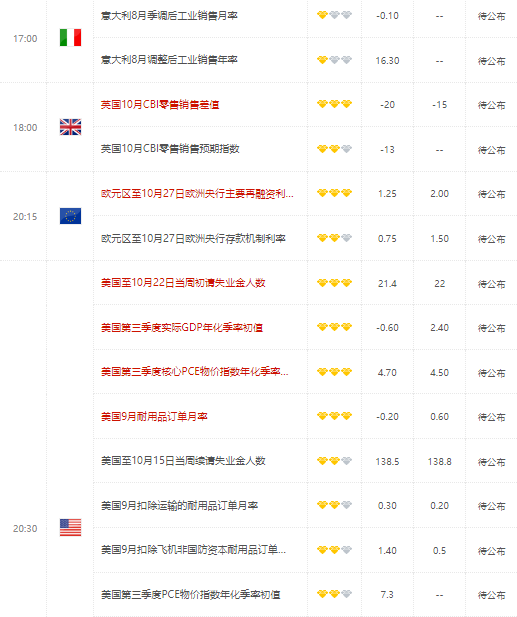Click forecast value 2.00
517x617 pixels.
[439, 194]
